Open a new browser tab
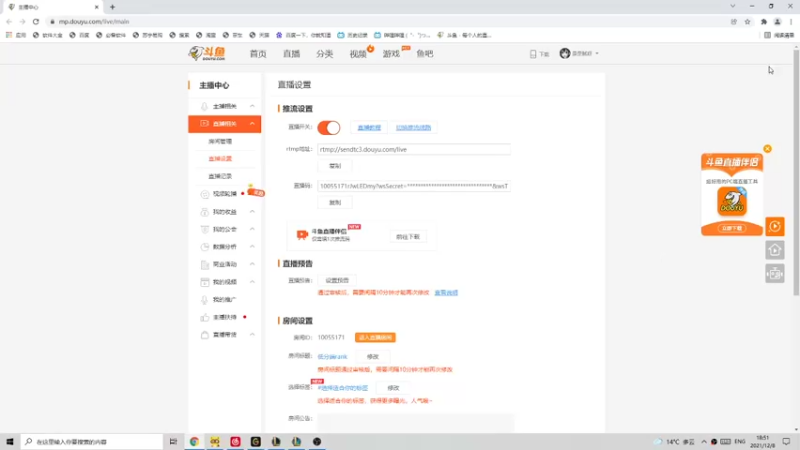Image resolution: width=800 pixels, height=450 pixels. [112, 7]
